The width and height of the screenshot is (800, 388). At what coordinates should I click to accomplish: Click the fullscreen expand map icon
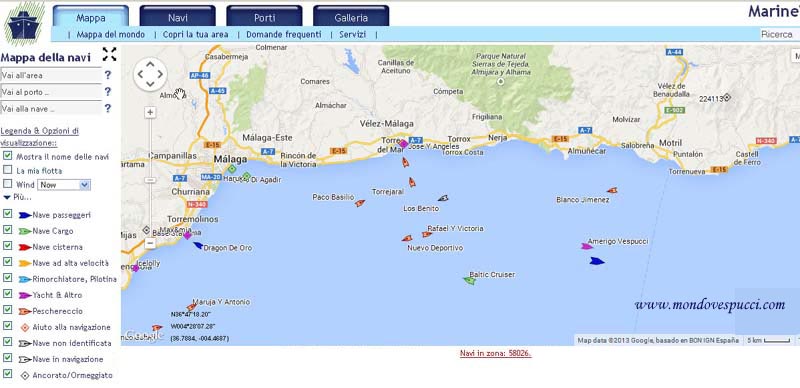[109, 54]
